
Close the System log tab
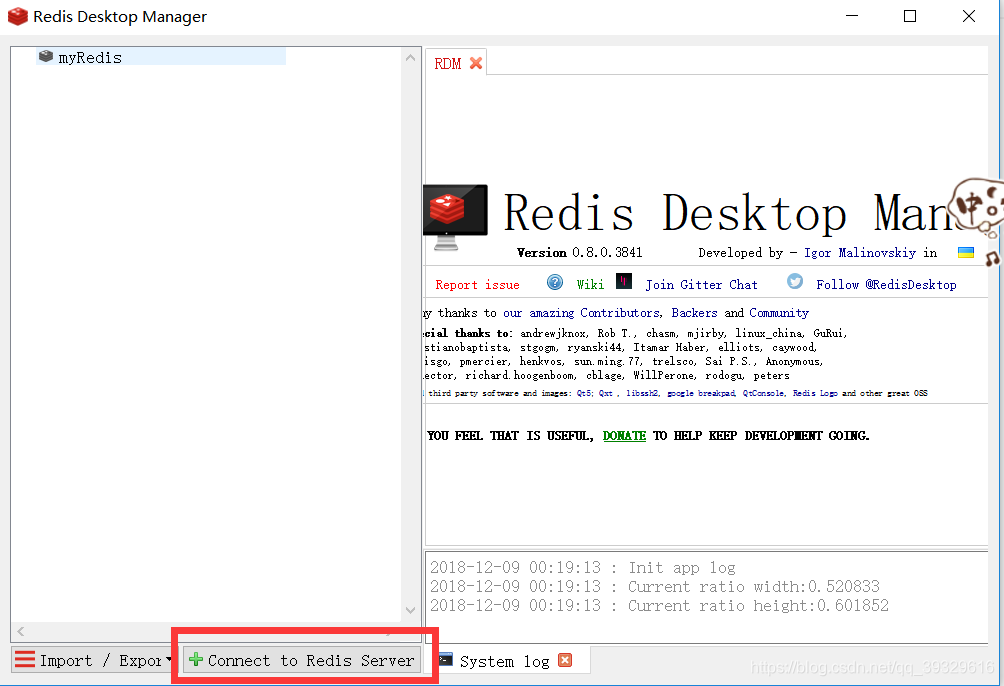pyautogui.click(x=565, y=660)
